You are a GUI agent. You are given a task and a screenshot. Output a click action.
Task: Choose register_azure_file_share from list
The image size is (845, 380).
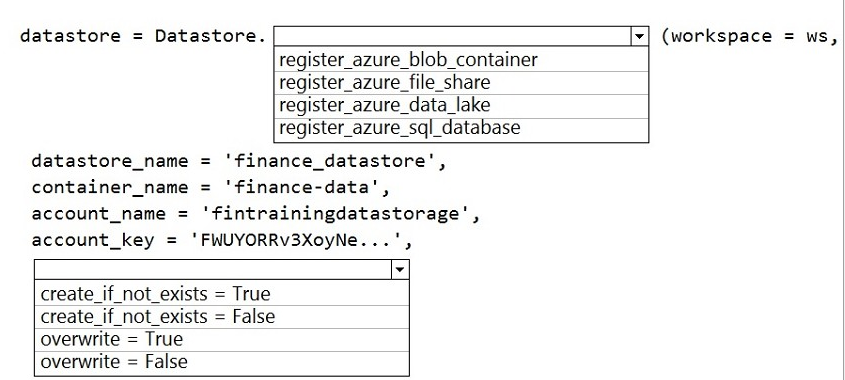coord(461,82)
